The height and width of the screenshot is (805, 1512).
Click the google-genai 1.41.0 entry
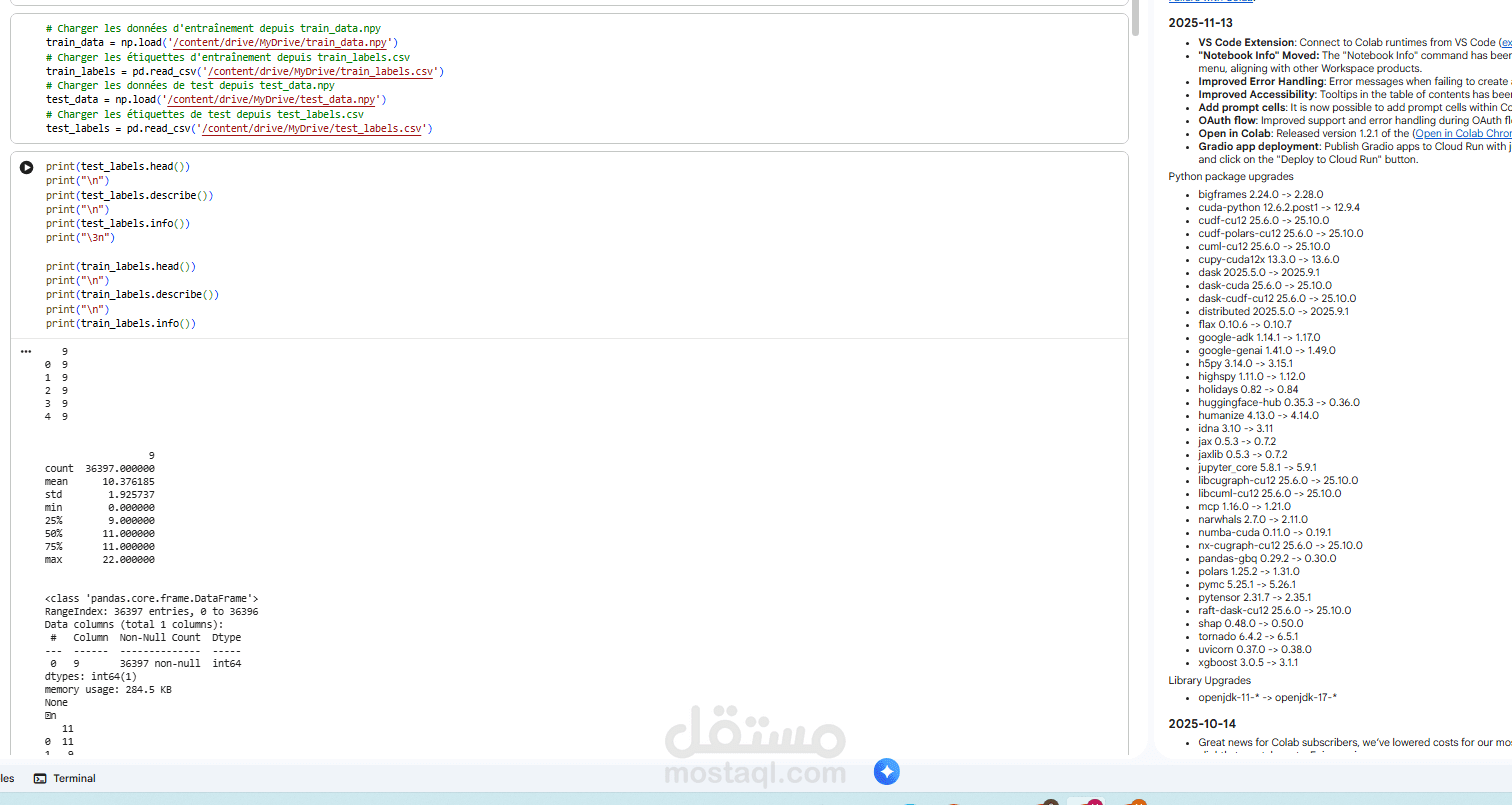tap(1266, 350)
